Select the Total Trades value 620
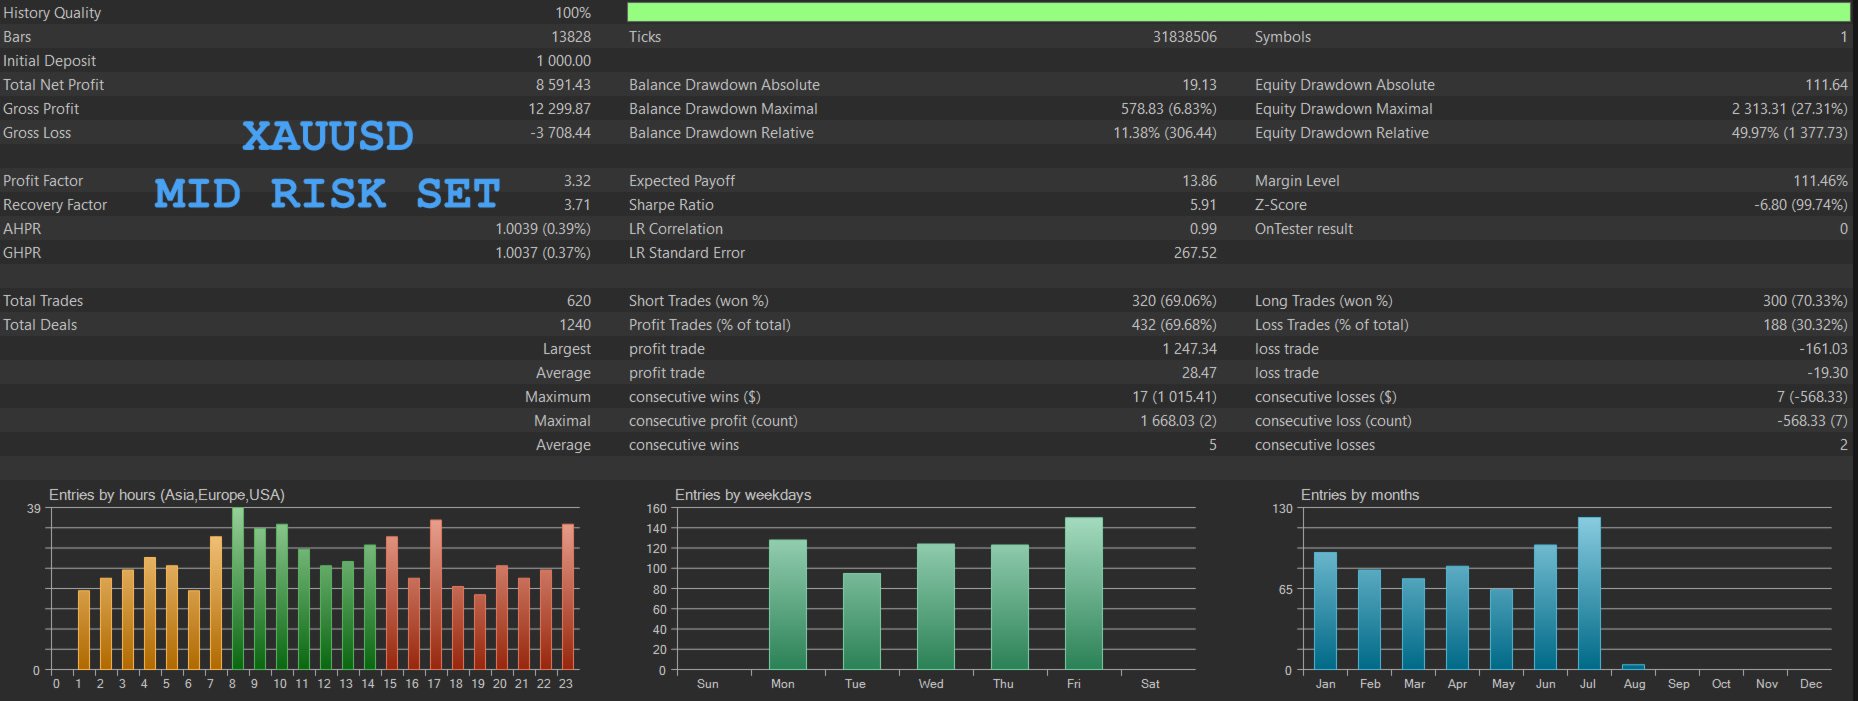This screenshot has width=1858, height=701. tap(579, 301)
